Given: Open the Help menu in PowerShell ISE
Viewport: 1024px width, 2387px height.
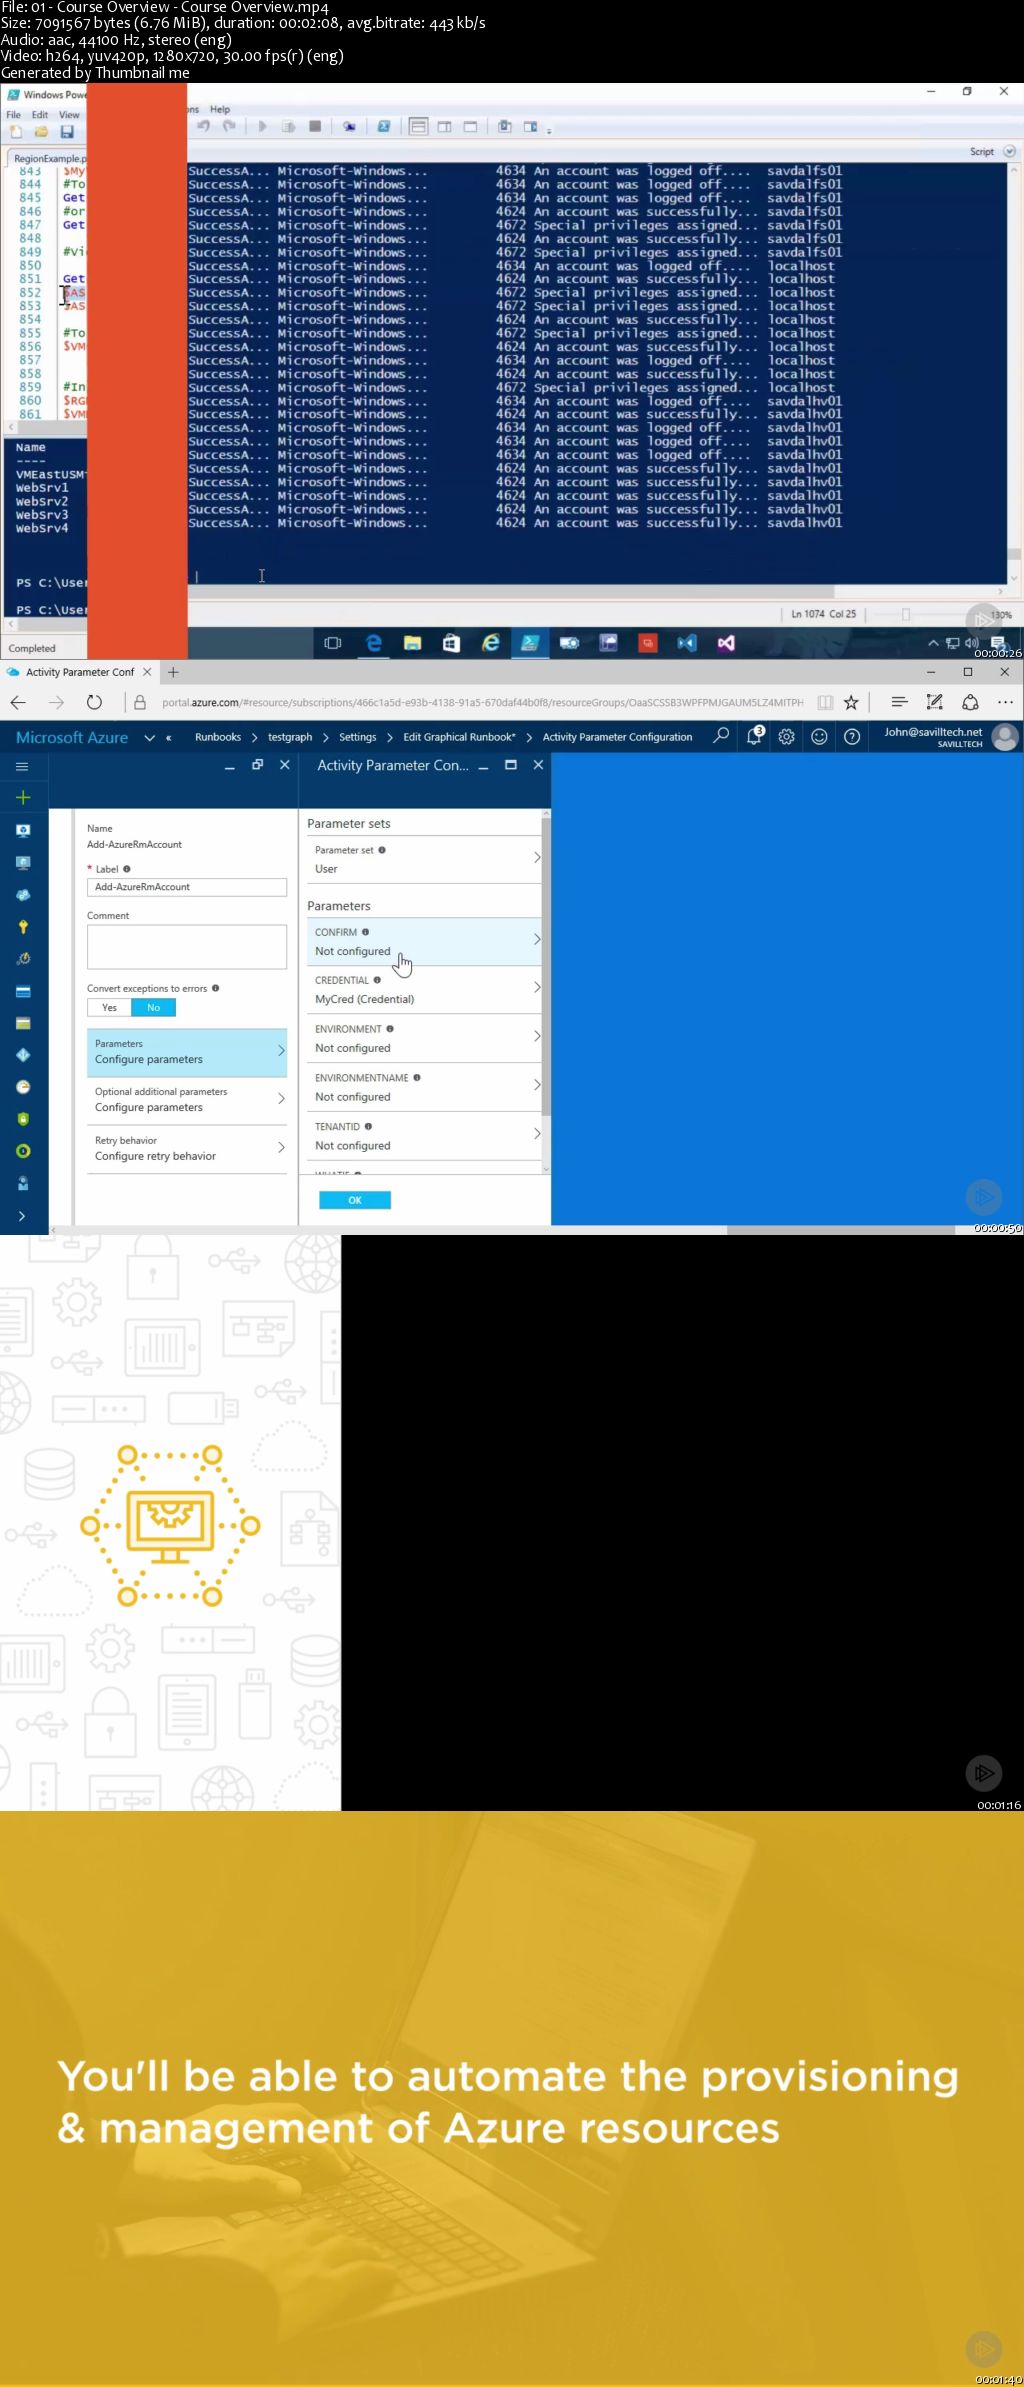Looking at the screenshot, I should [x=220, y=109].
